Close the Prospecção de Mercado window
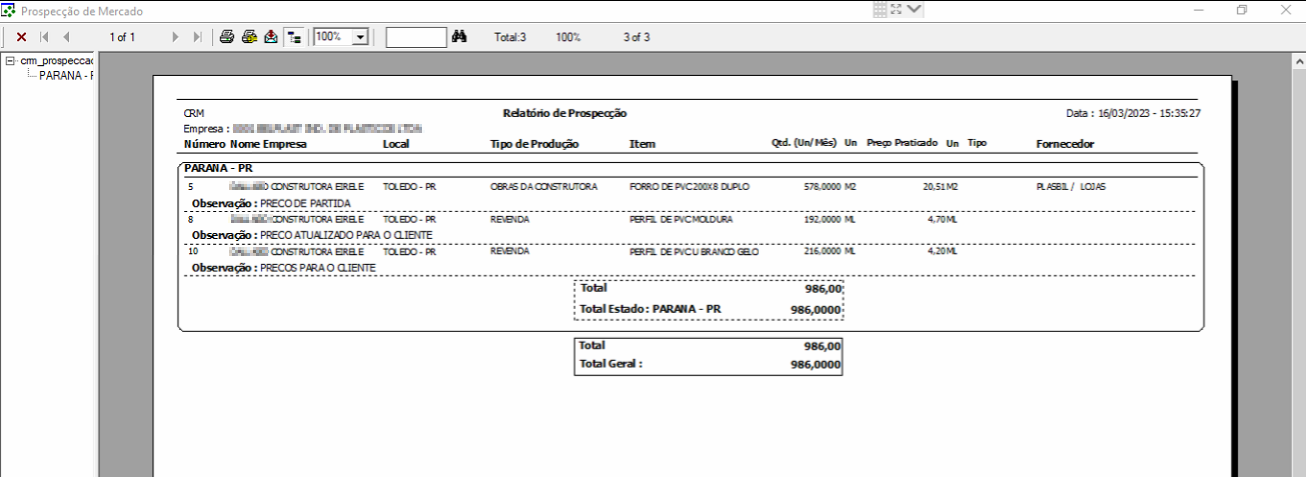This screenshot has height=477, width=1306. [1286, 10]
